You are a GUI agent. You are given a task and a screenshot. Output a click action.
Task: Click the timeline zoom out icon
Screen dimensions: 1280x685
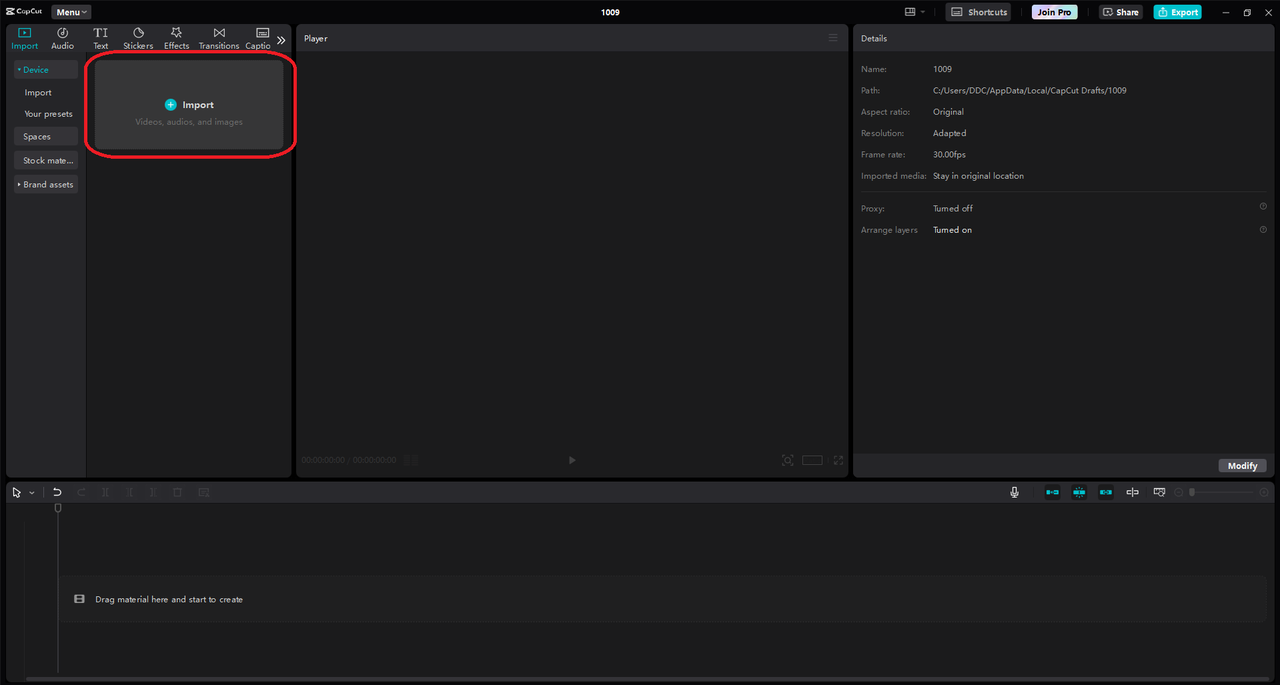(1179, 492)
